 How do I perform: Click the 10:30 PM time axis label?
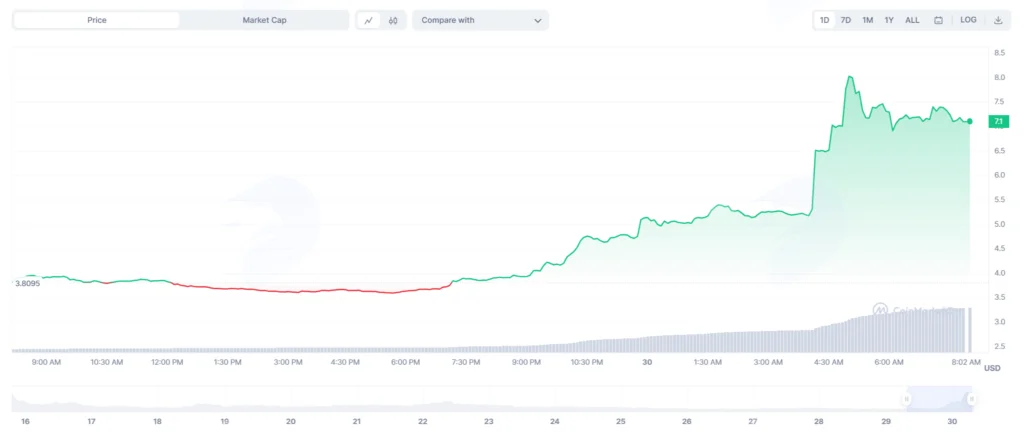586,362
